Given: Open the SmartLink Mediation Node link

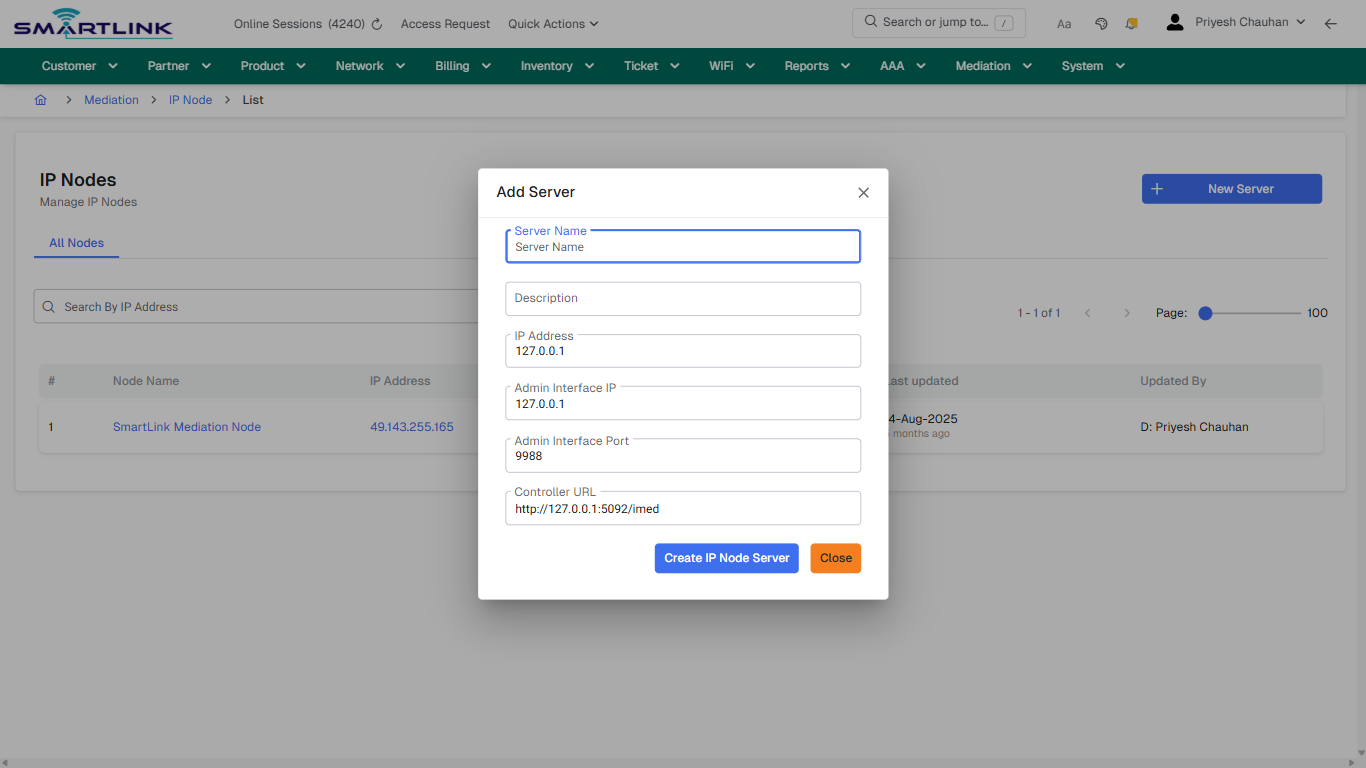Looking at the screenshot, I should click(186, 427).
